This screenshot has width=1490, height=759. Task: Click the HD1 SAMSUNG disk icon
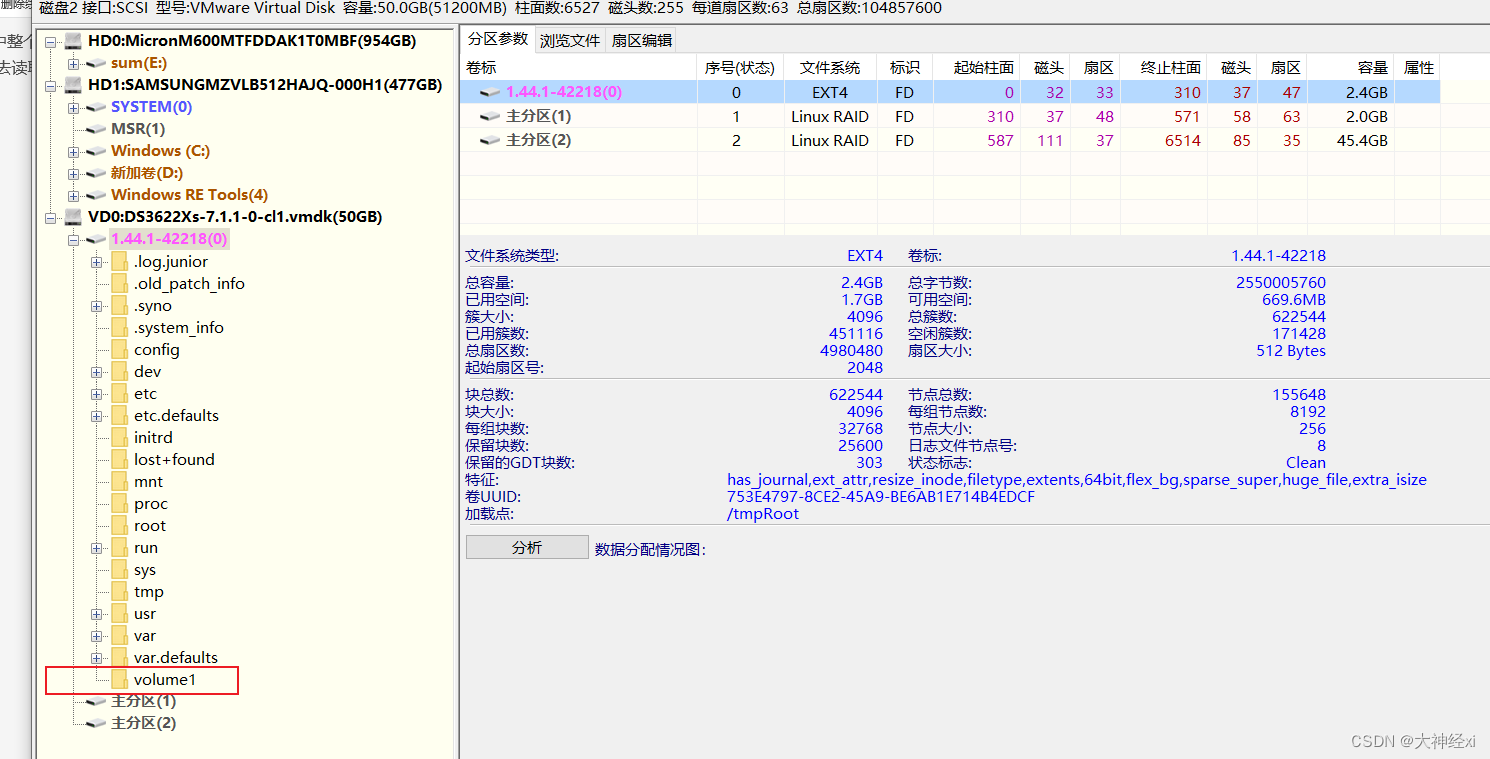(x=73, y=86)
